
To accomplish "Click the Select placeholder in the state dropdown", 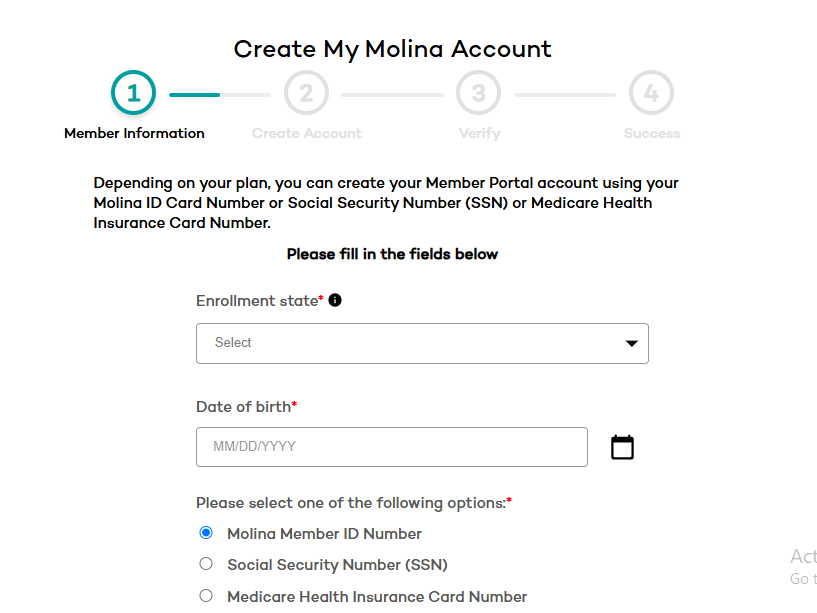I will [233, 343].
